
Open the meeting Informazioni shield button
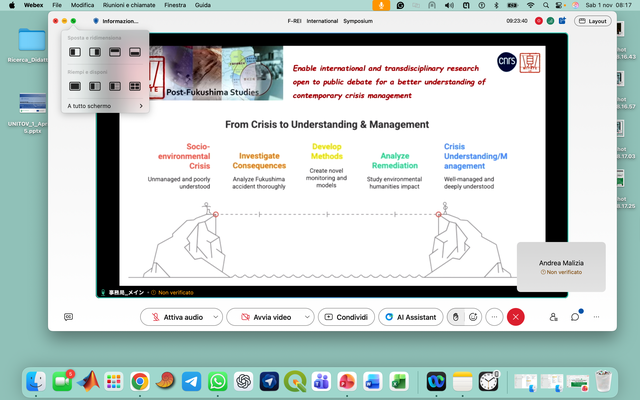[116, 21]
